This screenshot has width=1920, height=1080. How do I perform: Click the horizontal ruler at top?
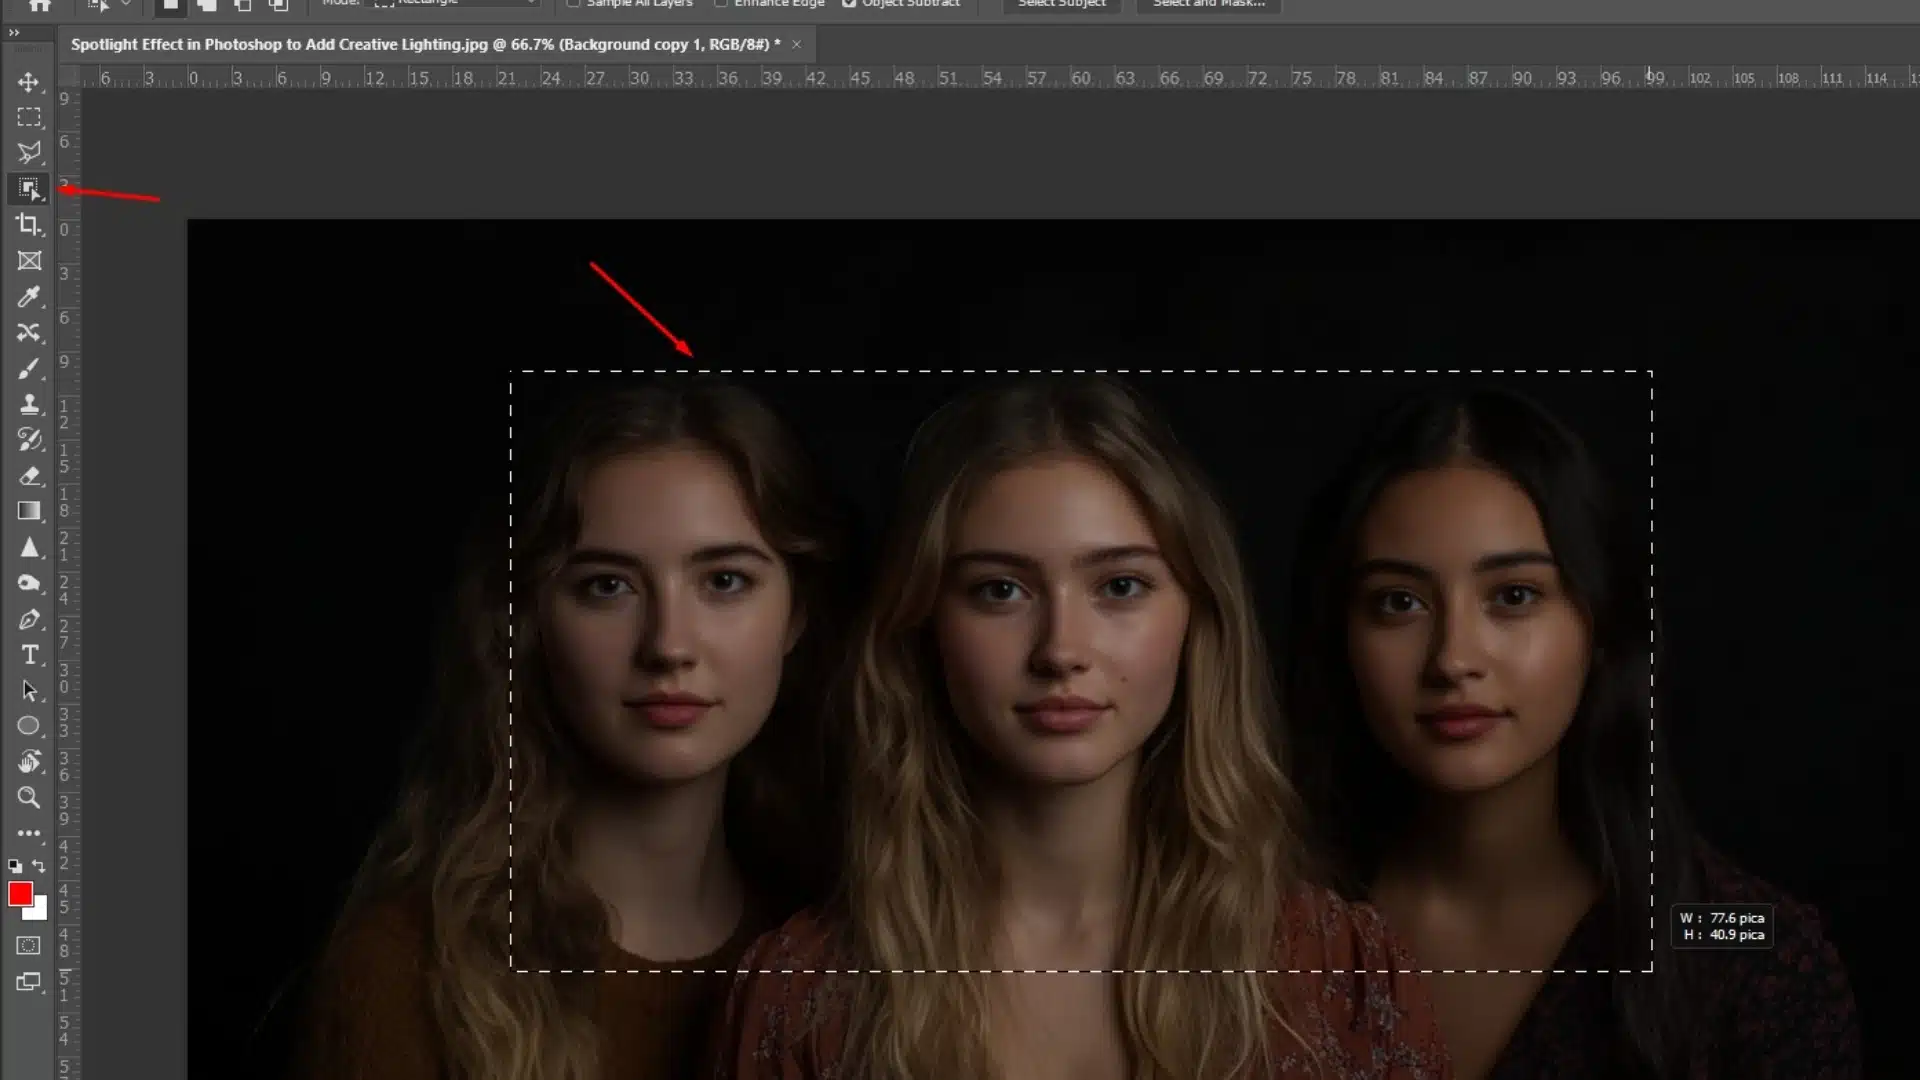[x=1000, y=77]
